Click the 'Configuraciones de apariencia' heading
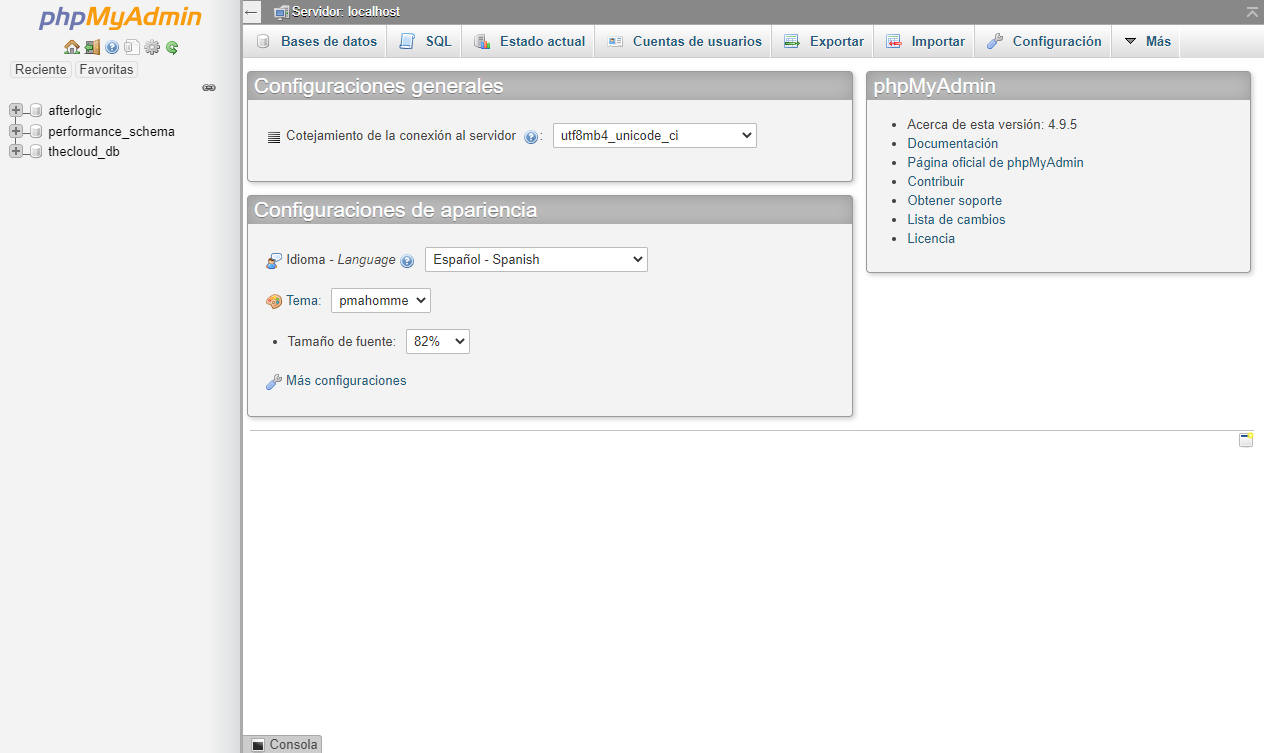 (x=395, y=210)
